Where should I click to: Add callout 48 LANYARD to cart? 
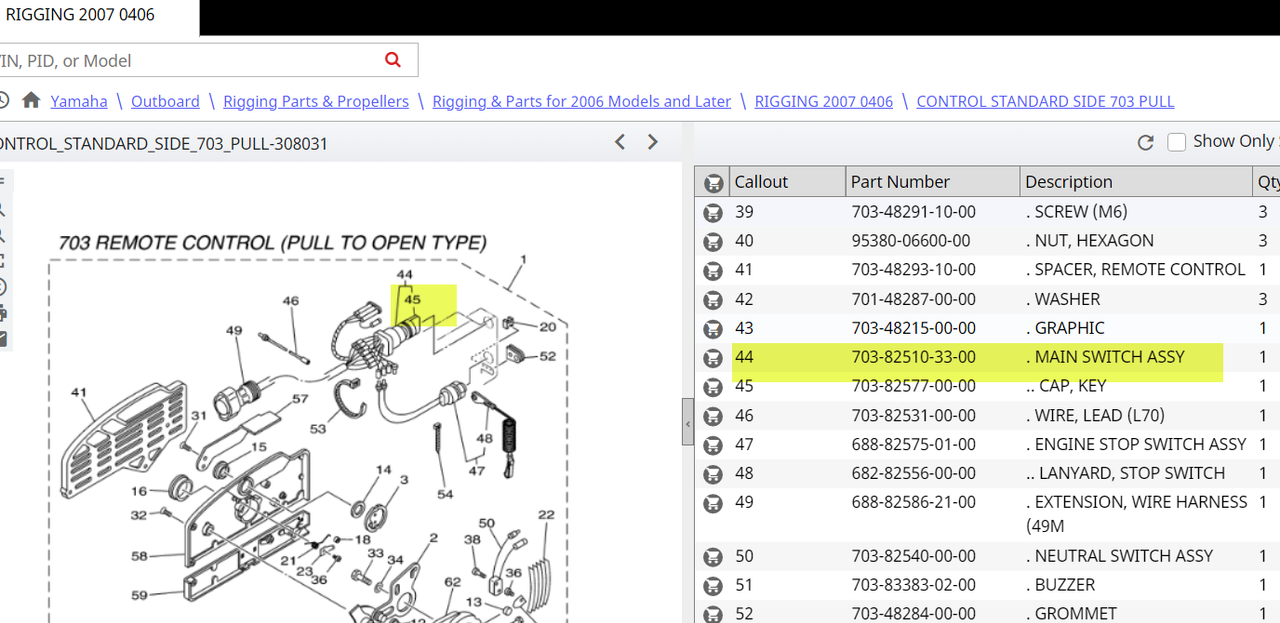(713, 473)
